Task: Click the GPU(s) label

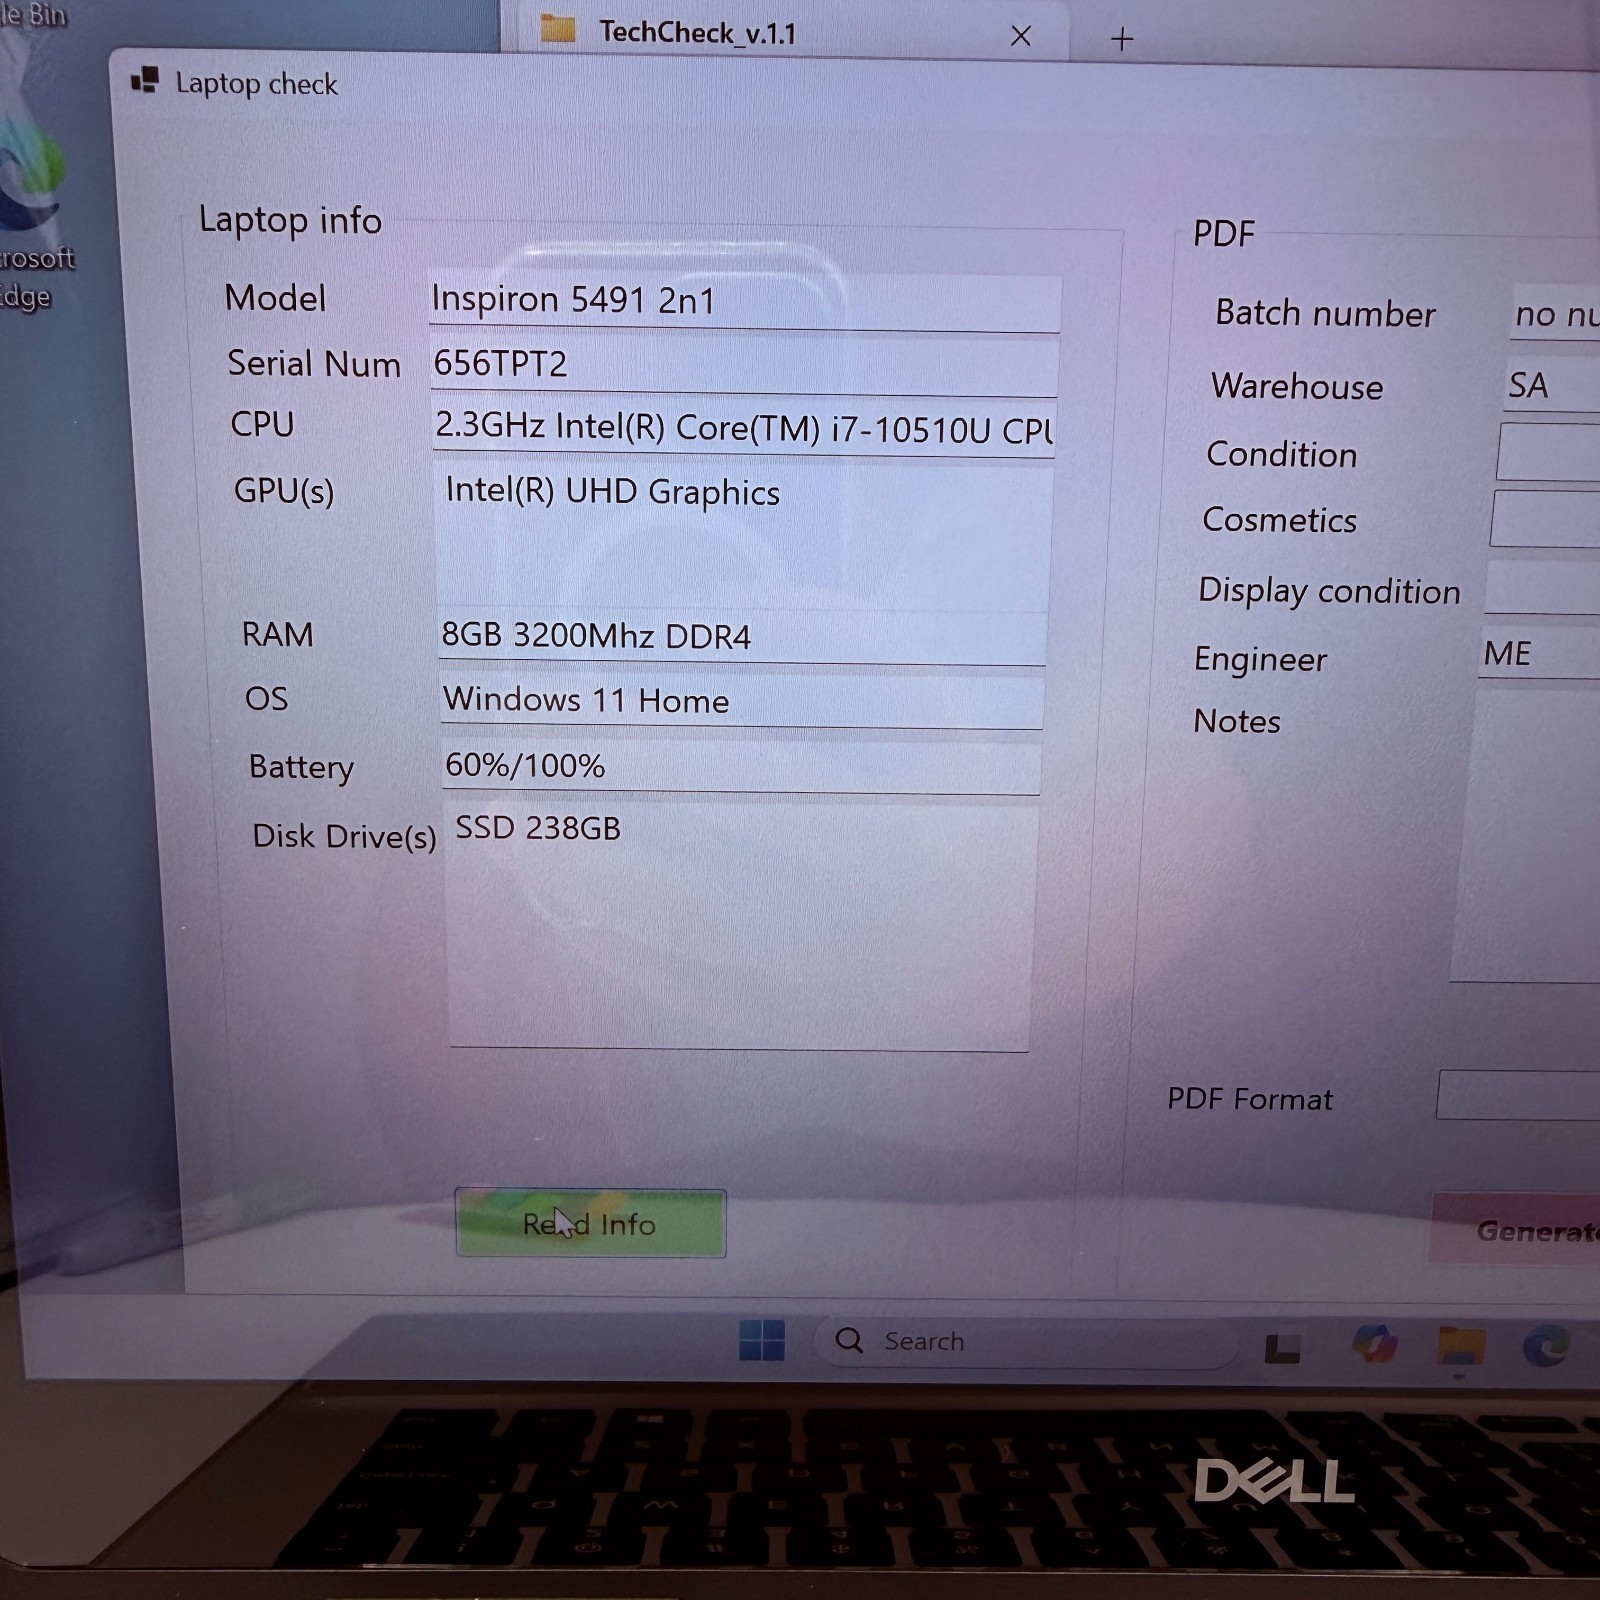Action: (x=284, y=491)
